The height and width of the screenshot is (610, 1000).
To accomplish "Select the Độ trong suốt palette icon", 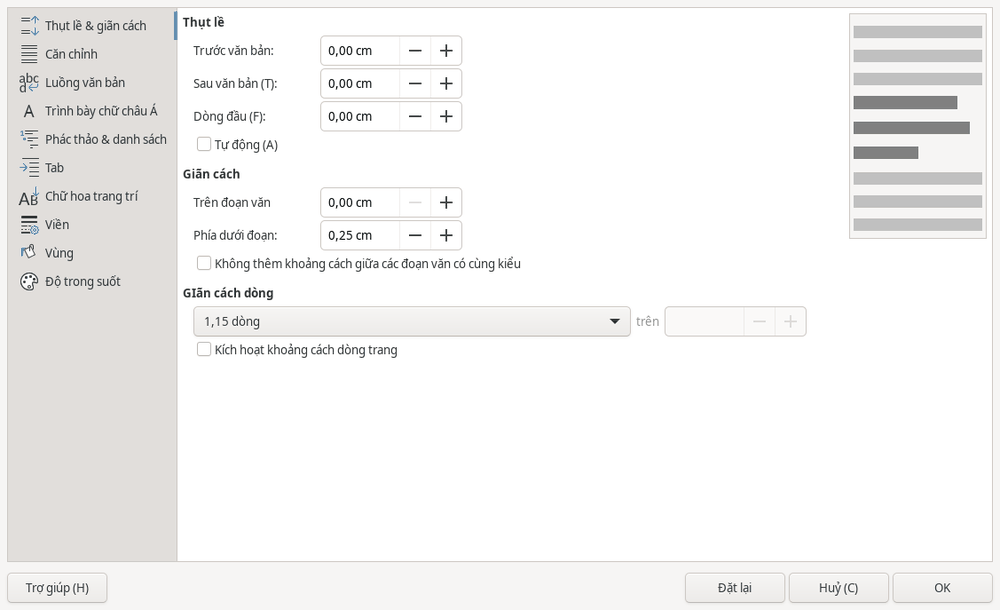I will [x=29, y=281].
